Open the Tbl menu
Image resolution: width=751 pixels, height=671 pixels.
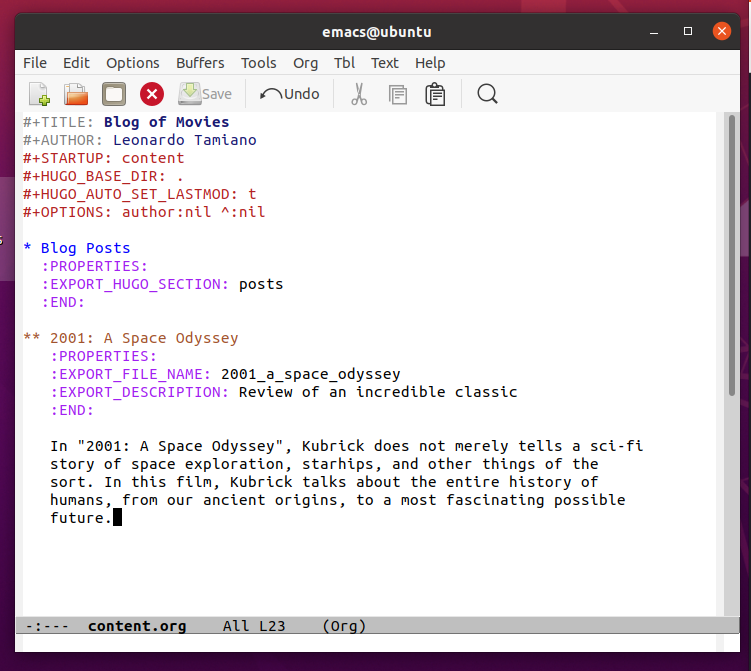344,63
